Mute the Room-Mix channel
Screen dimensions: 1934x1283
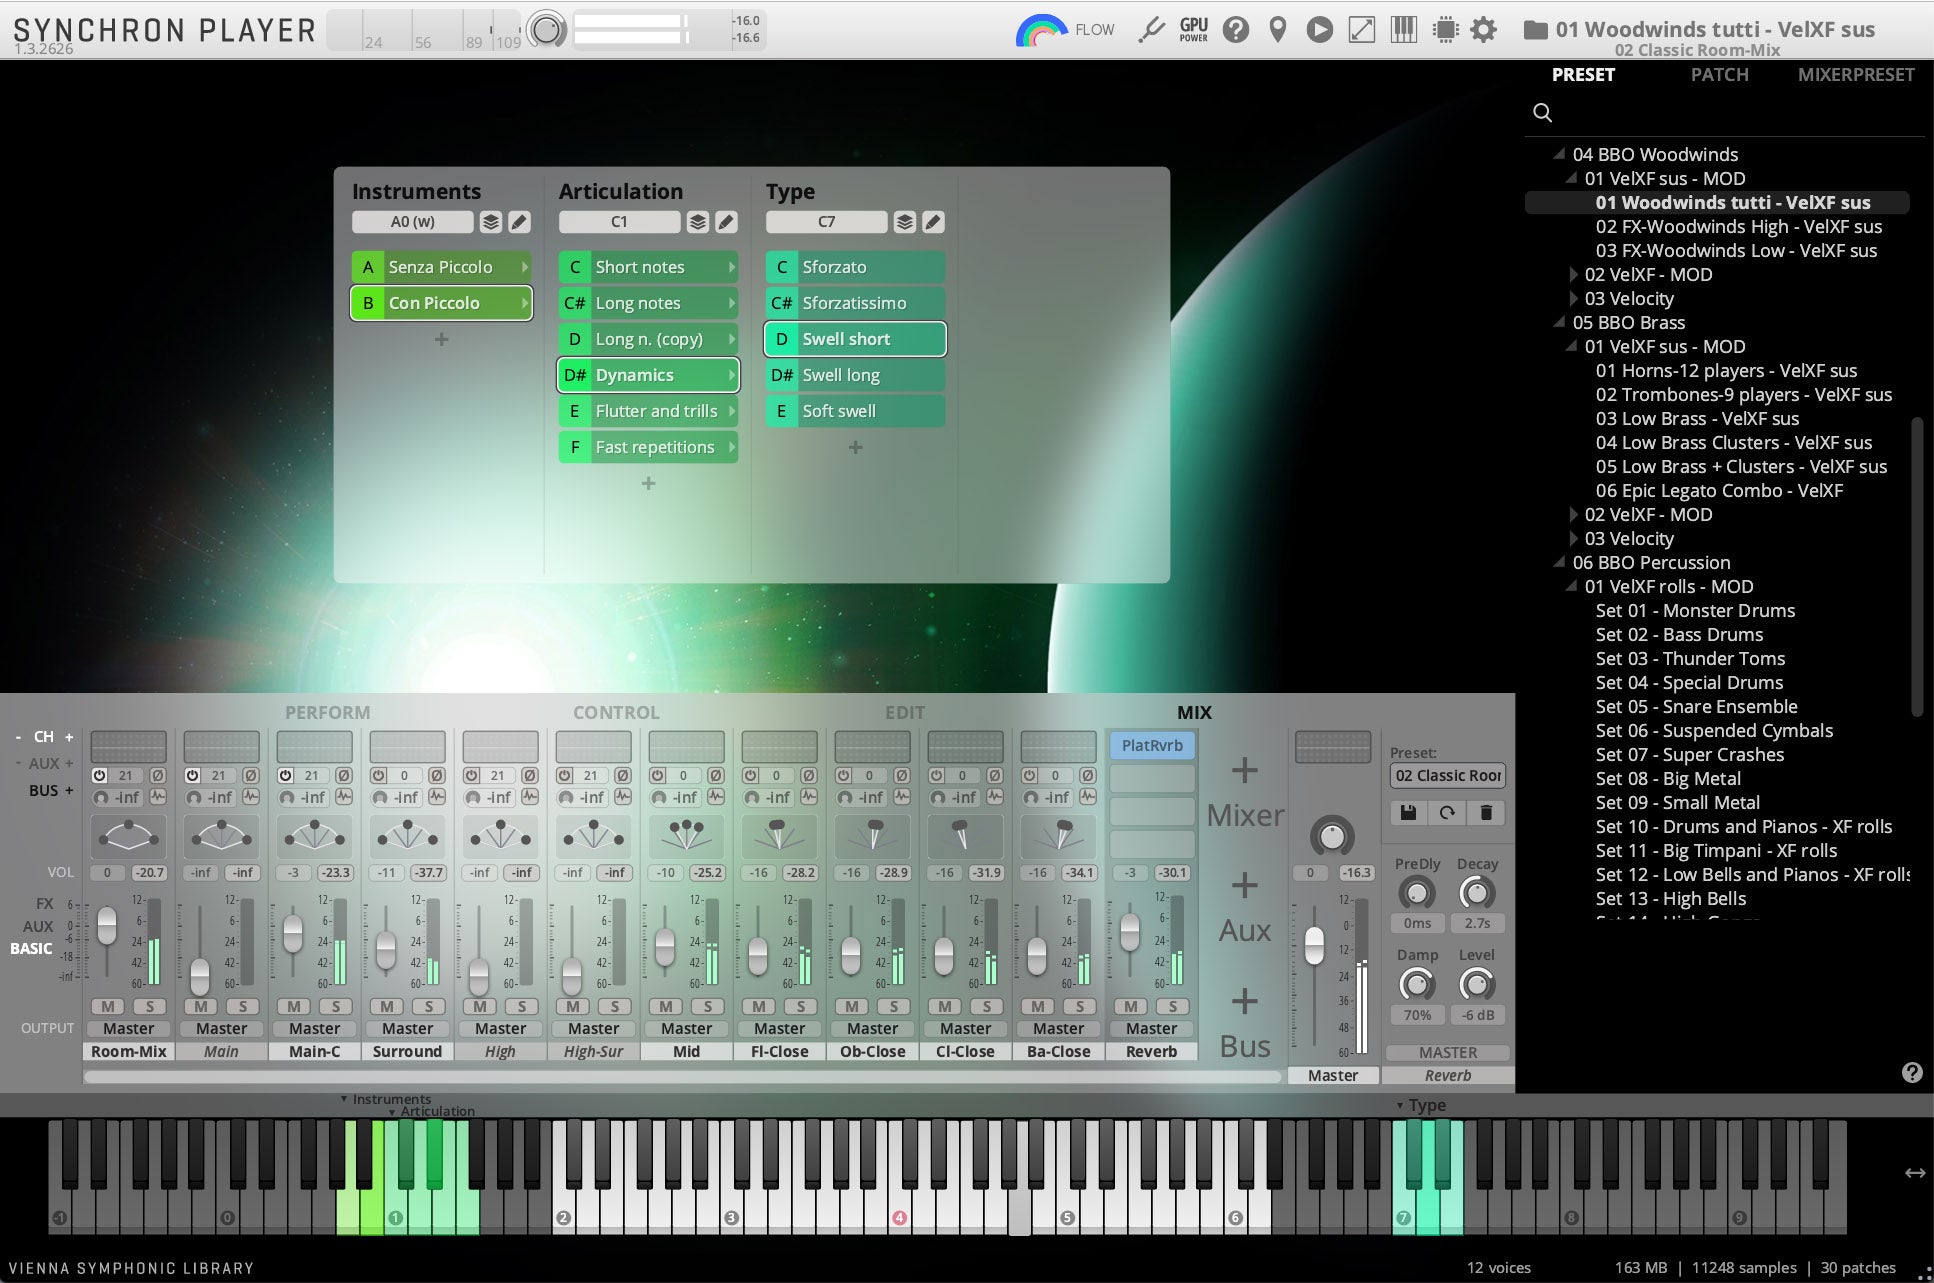pos(108,1006)
